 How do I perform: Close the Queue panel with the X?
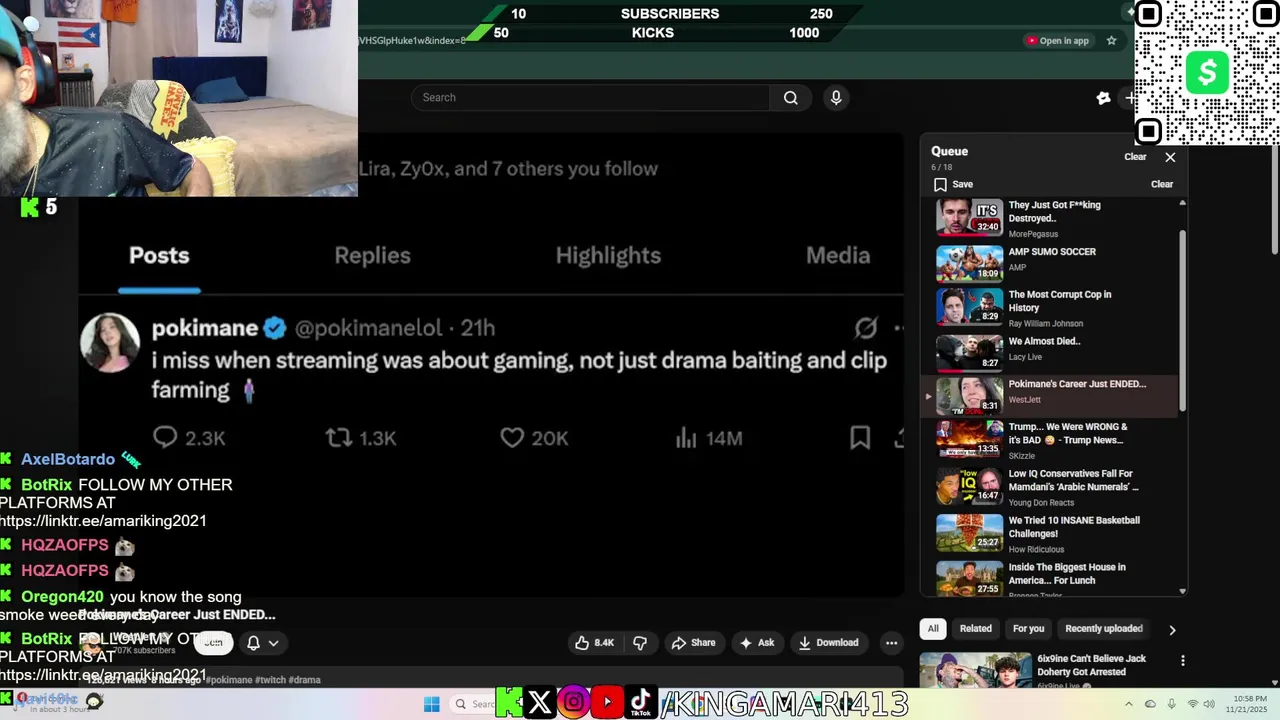pos(1170,157)
